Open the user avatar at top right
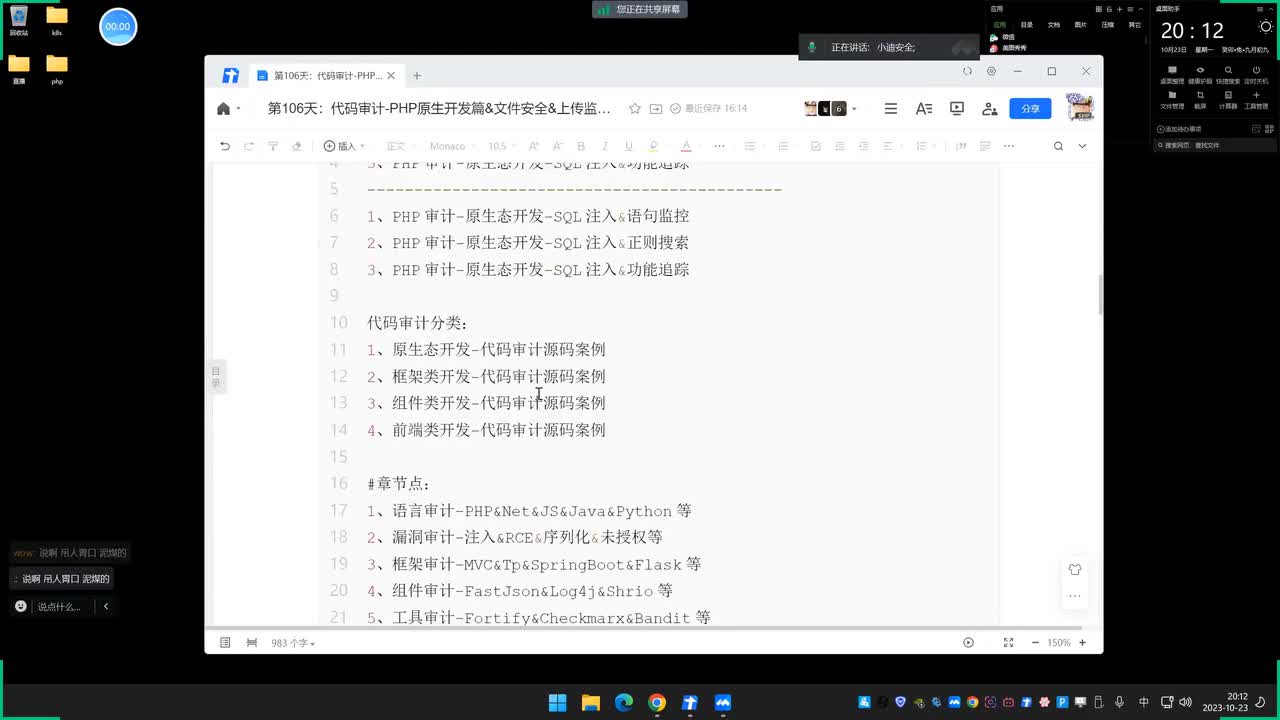This screenshot has height=720, width=1280. coord(1079,107)
